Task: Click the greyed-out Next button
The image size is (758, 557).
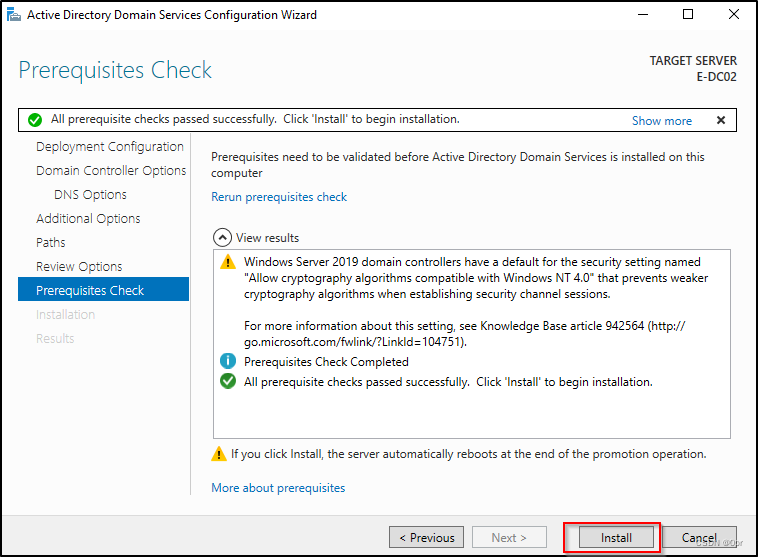Action: pos(509,537)
